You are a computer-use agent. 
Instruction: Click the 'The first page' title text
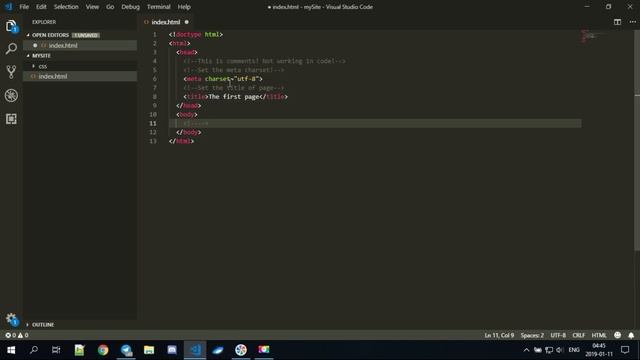click(x=234, y=97)
